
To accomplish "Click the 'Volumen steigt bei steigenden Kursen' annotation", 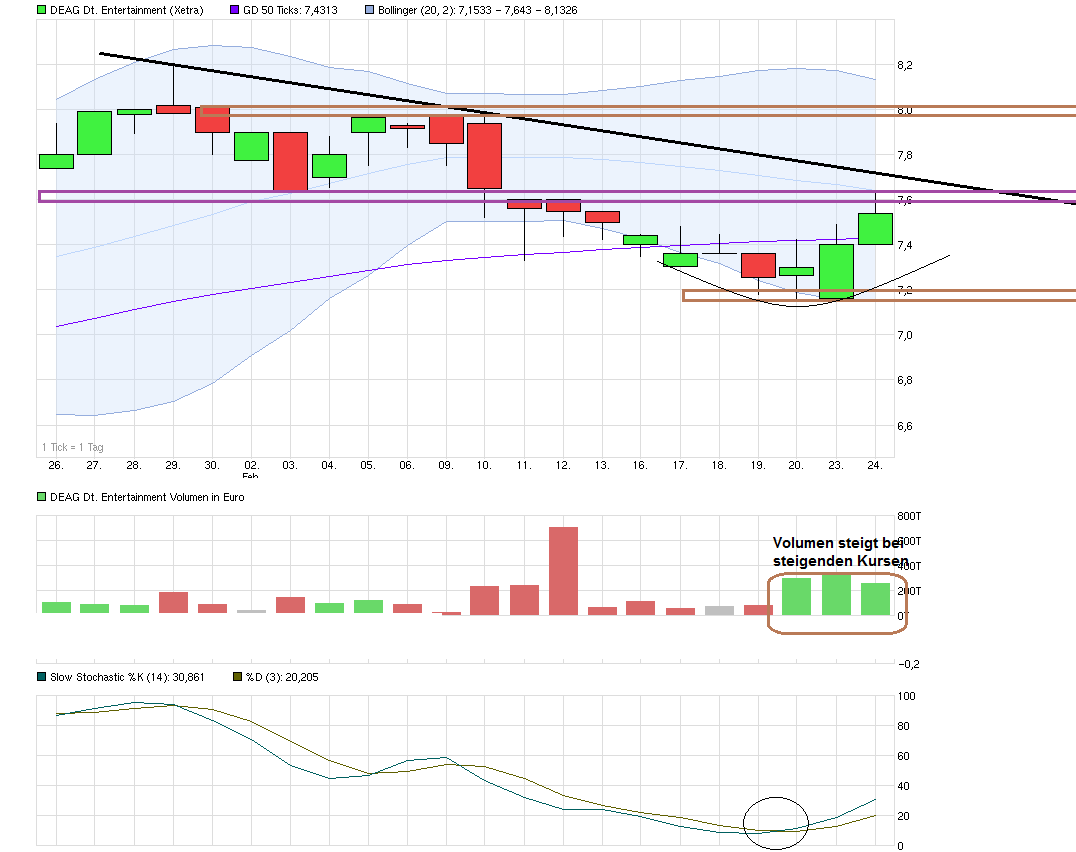I will [840, 552].
